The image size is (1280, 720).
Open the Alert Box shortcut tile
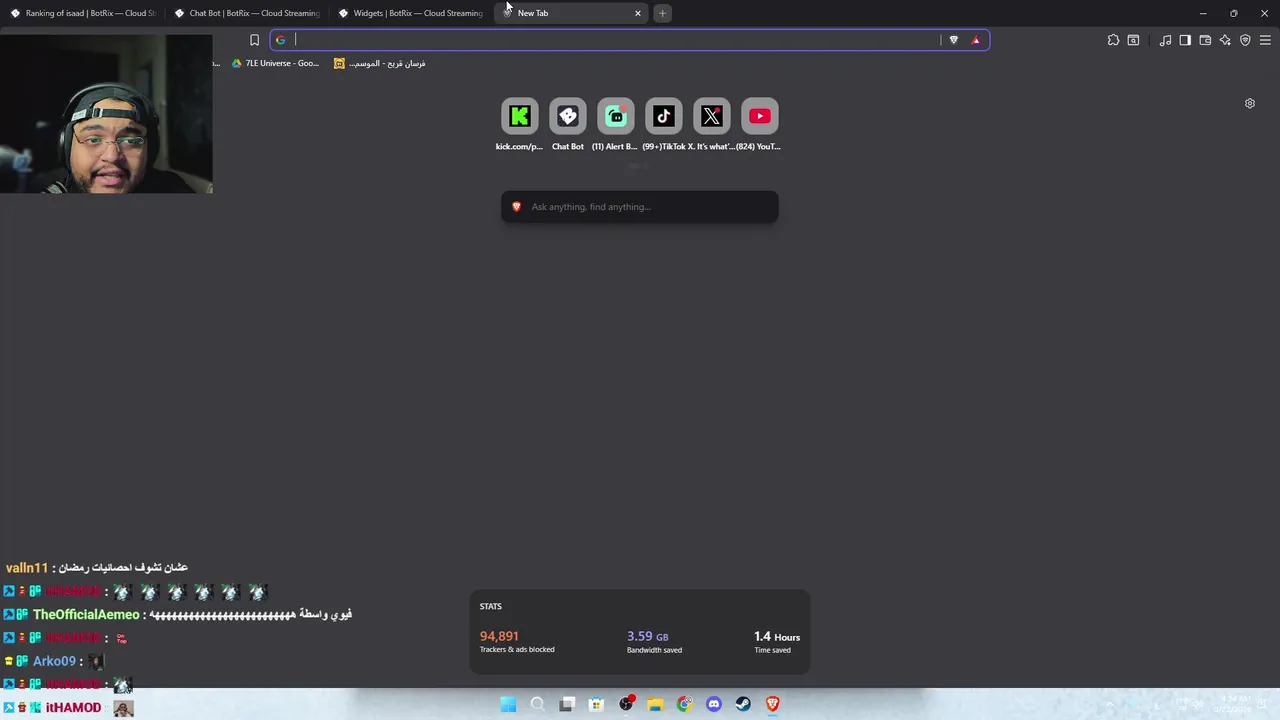(616, 116)
